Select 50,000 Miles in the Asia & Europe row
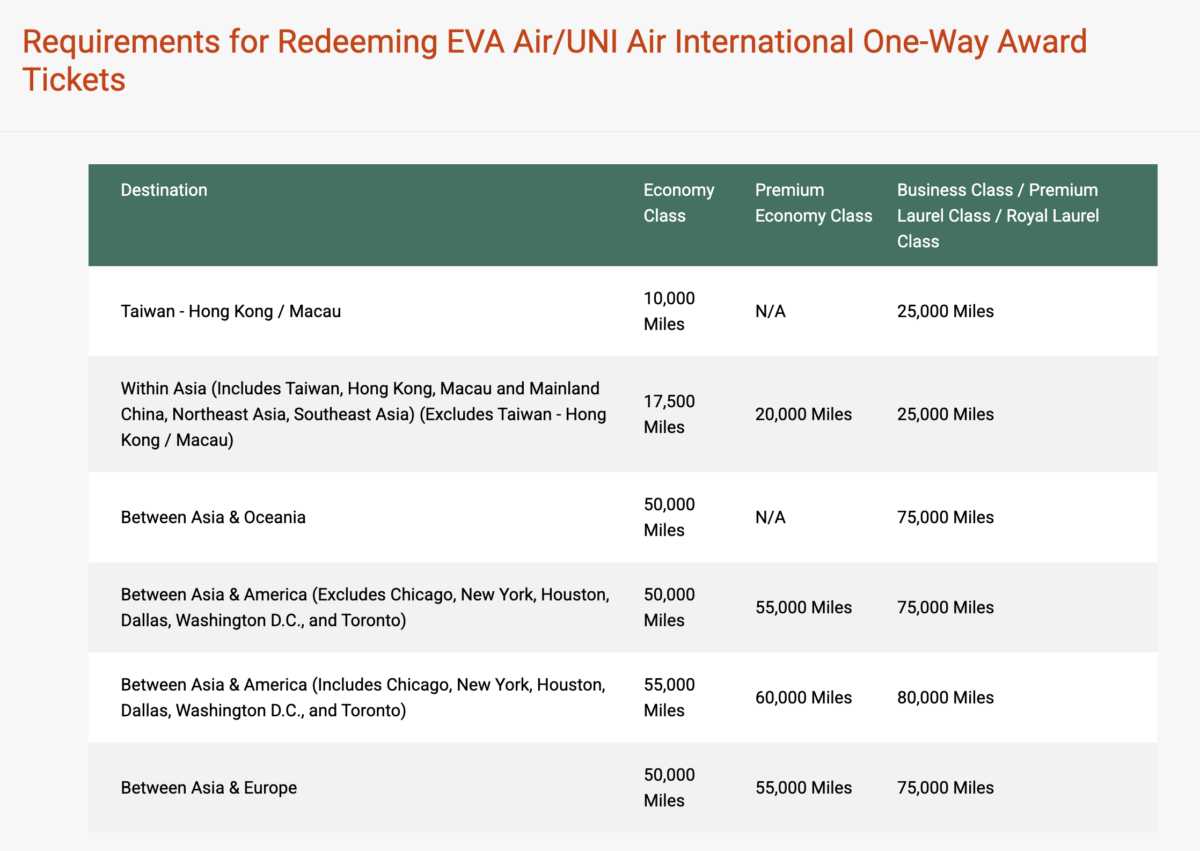 (669, 787)
